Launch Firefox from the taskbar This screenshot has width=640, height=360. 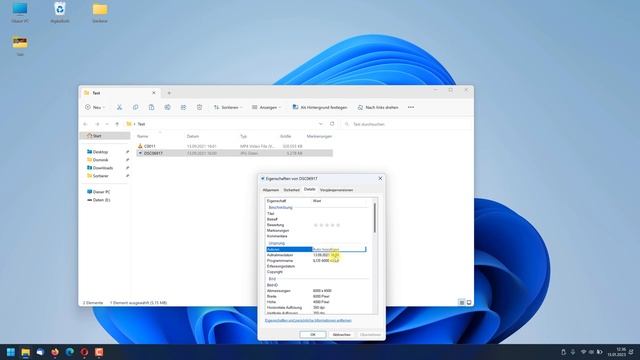(x=55, y=352)
